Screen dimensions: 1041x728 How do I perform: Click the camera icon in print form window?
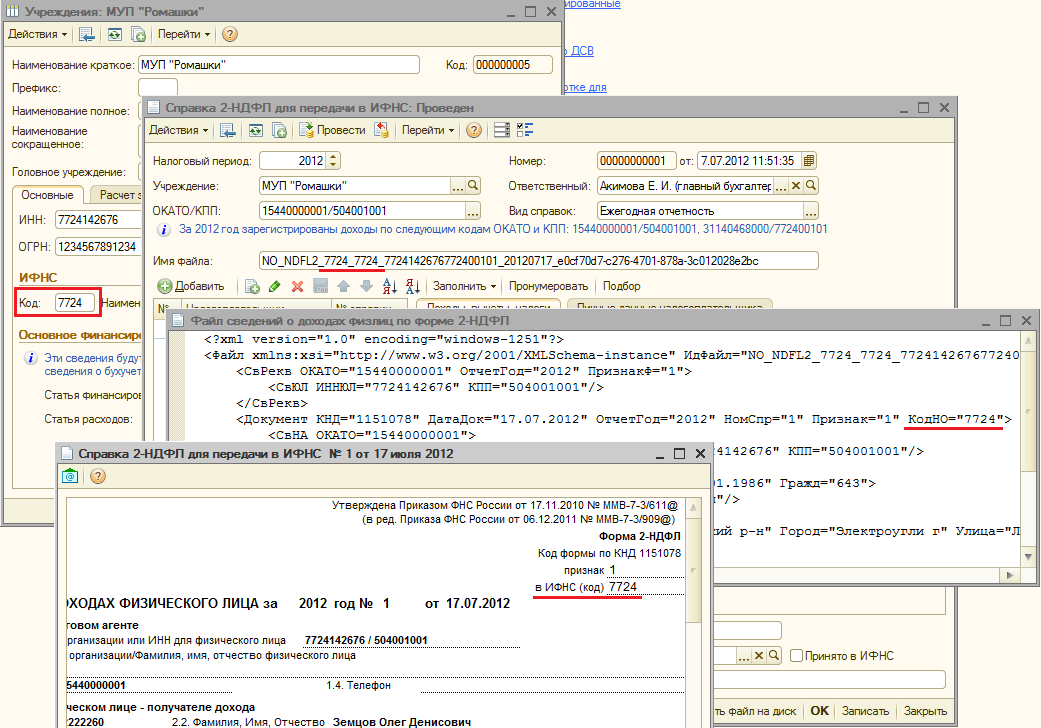pyautogui.click(x=71, y=477)
